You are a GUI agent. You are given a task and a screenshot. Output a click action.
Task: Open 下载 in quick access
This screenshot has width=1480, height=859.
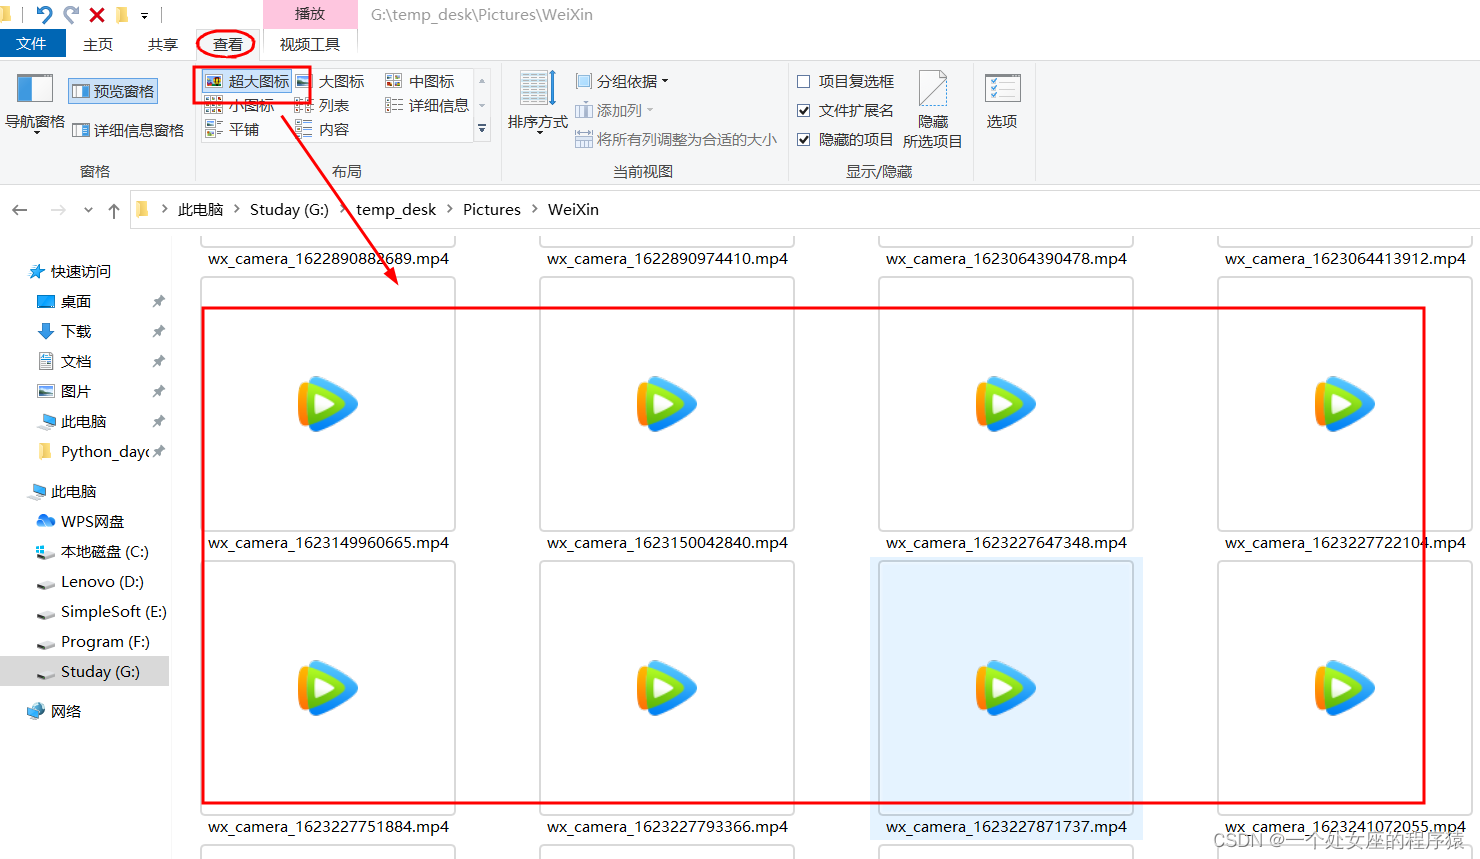point(64,331)
